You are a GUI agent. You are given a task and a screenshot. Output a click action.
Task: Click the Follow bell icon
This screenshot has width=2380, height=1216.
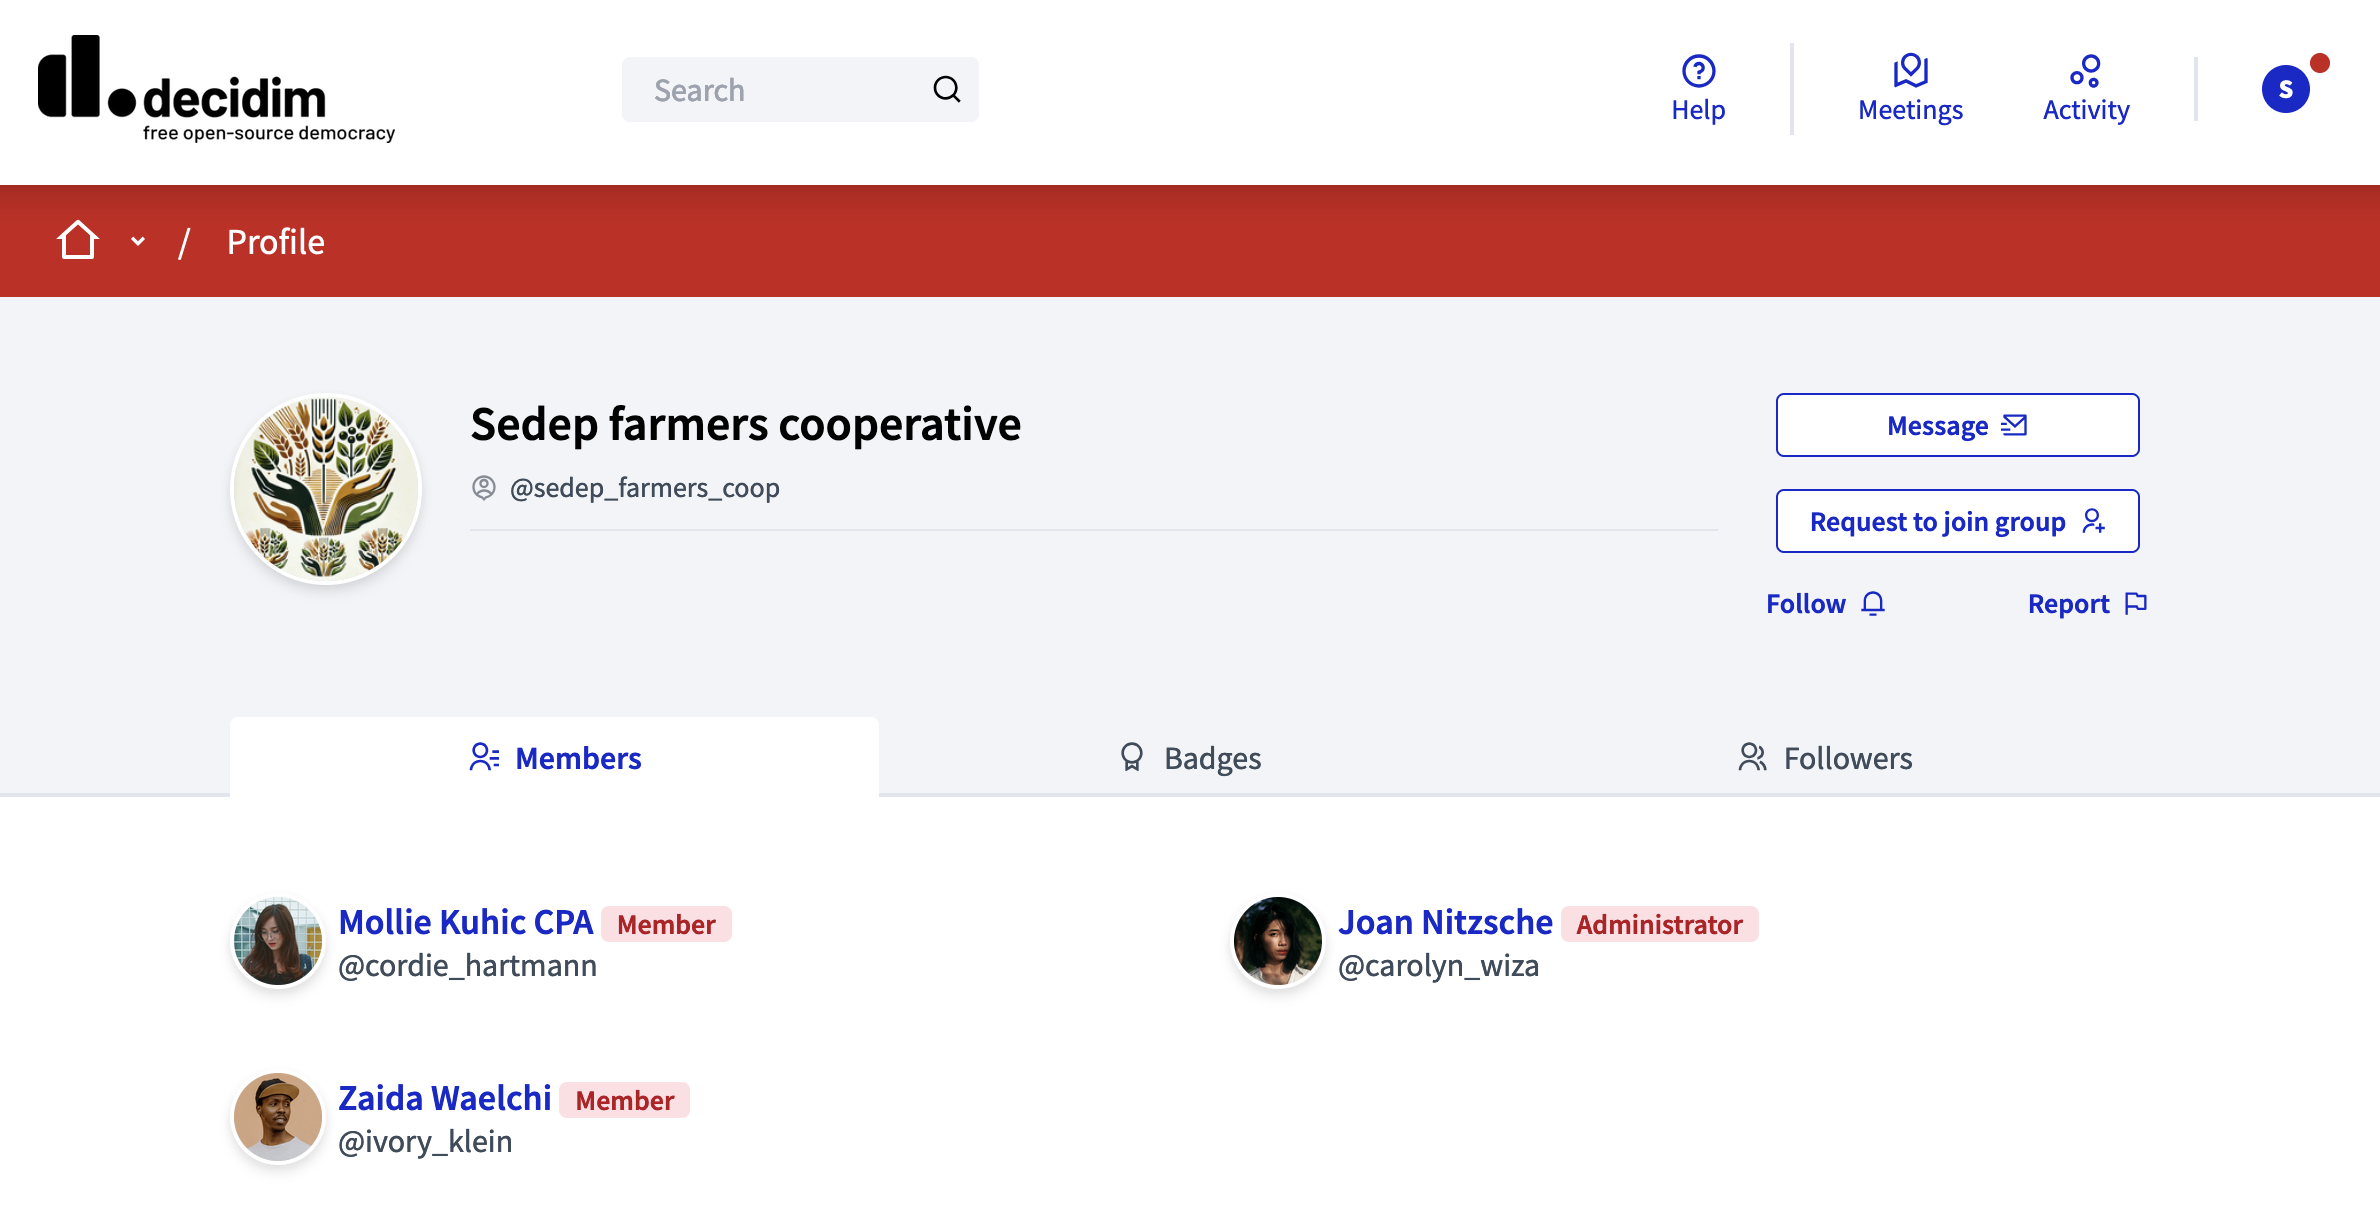click(1873, 603)
